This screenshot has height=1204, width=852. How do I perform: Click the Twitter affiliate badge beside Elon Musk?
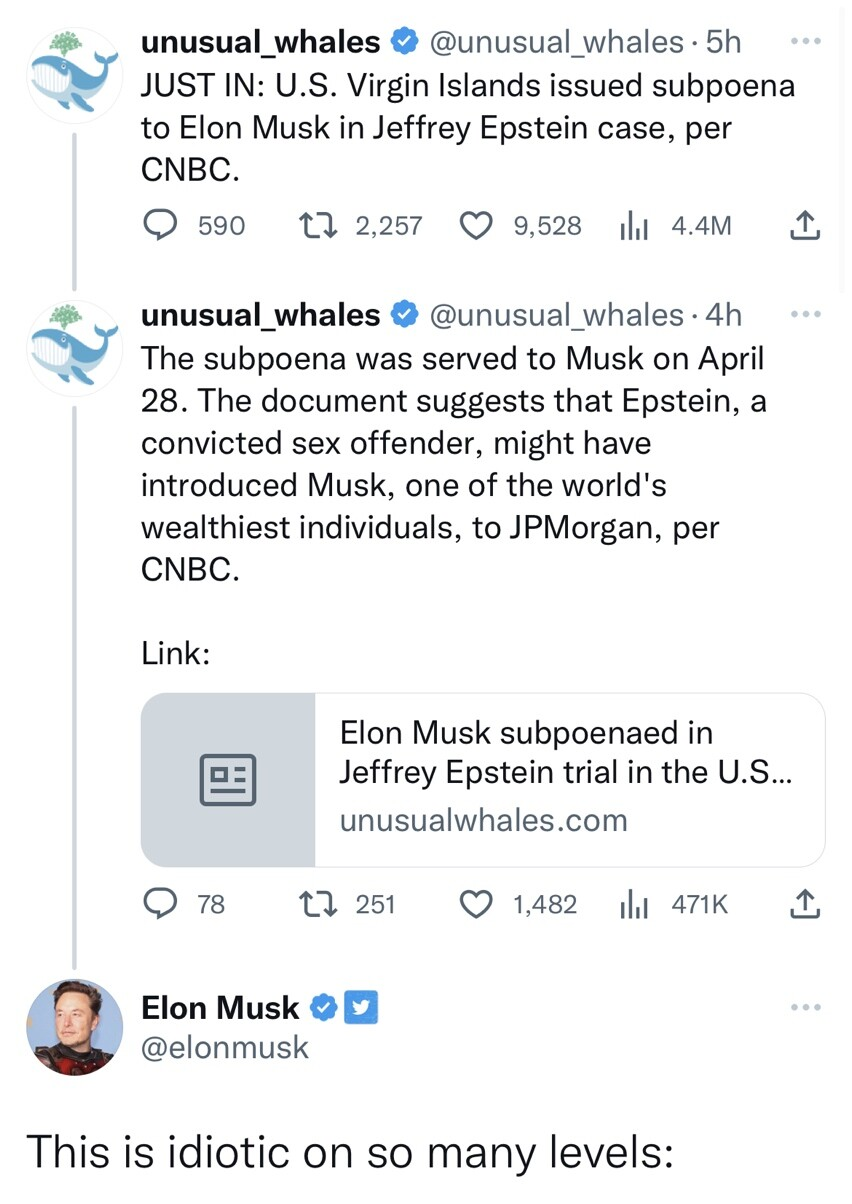(x=361, y=1008)
